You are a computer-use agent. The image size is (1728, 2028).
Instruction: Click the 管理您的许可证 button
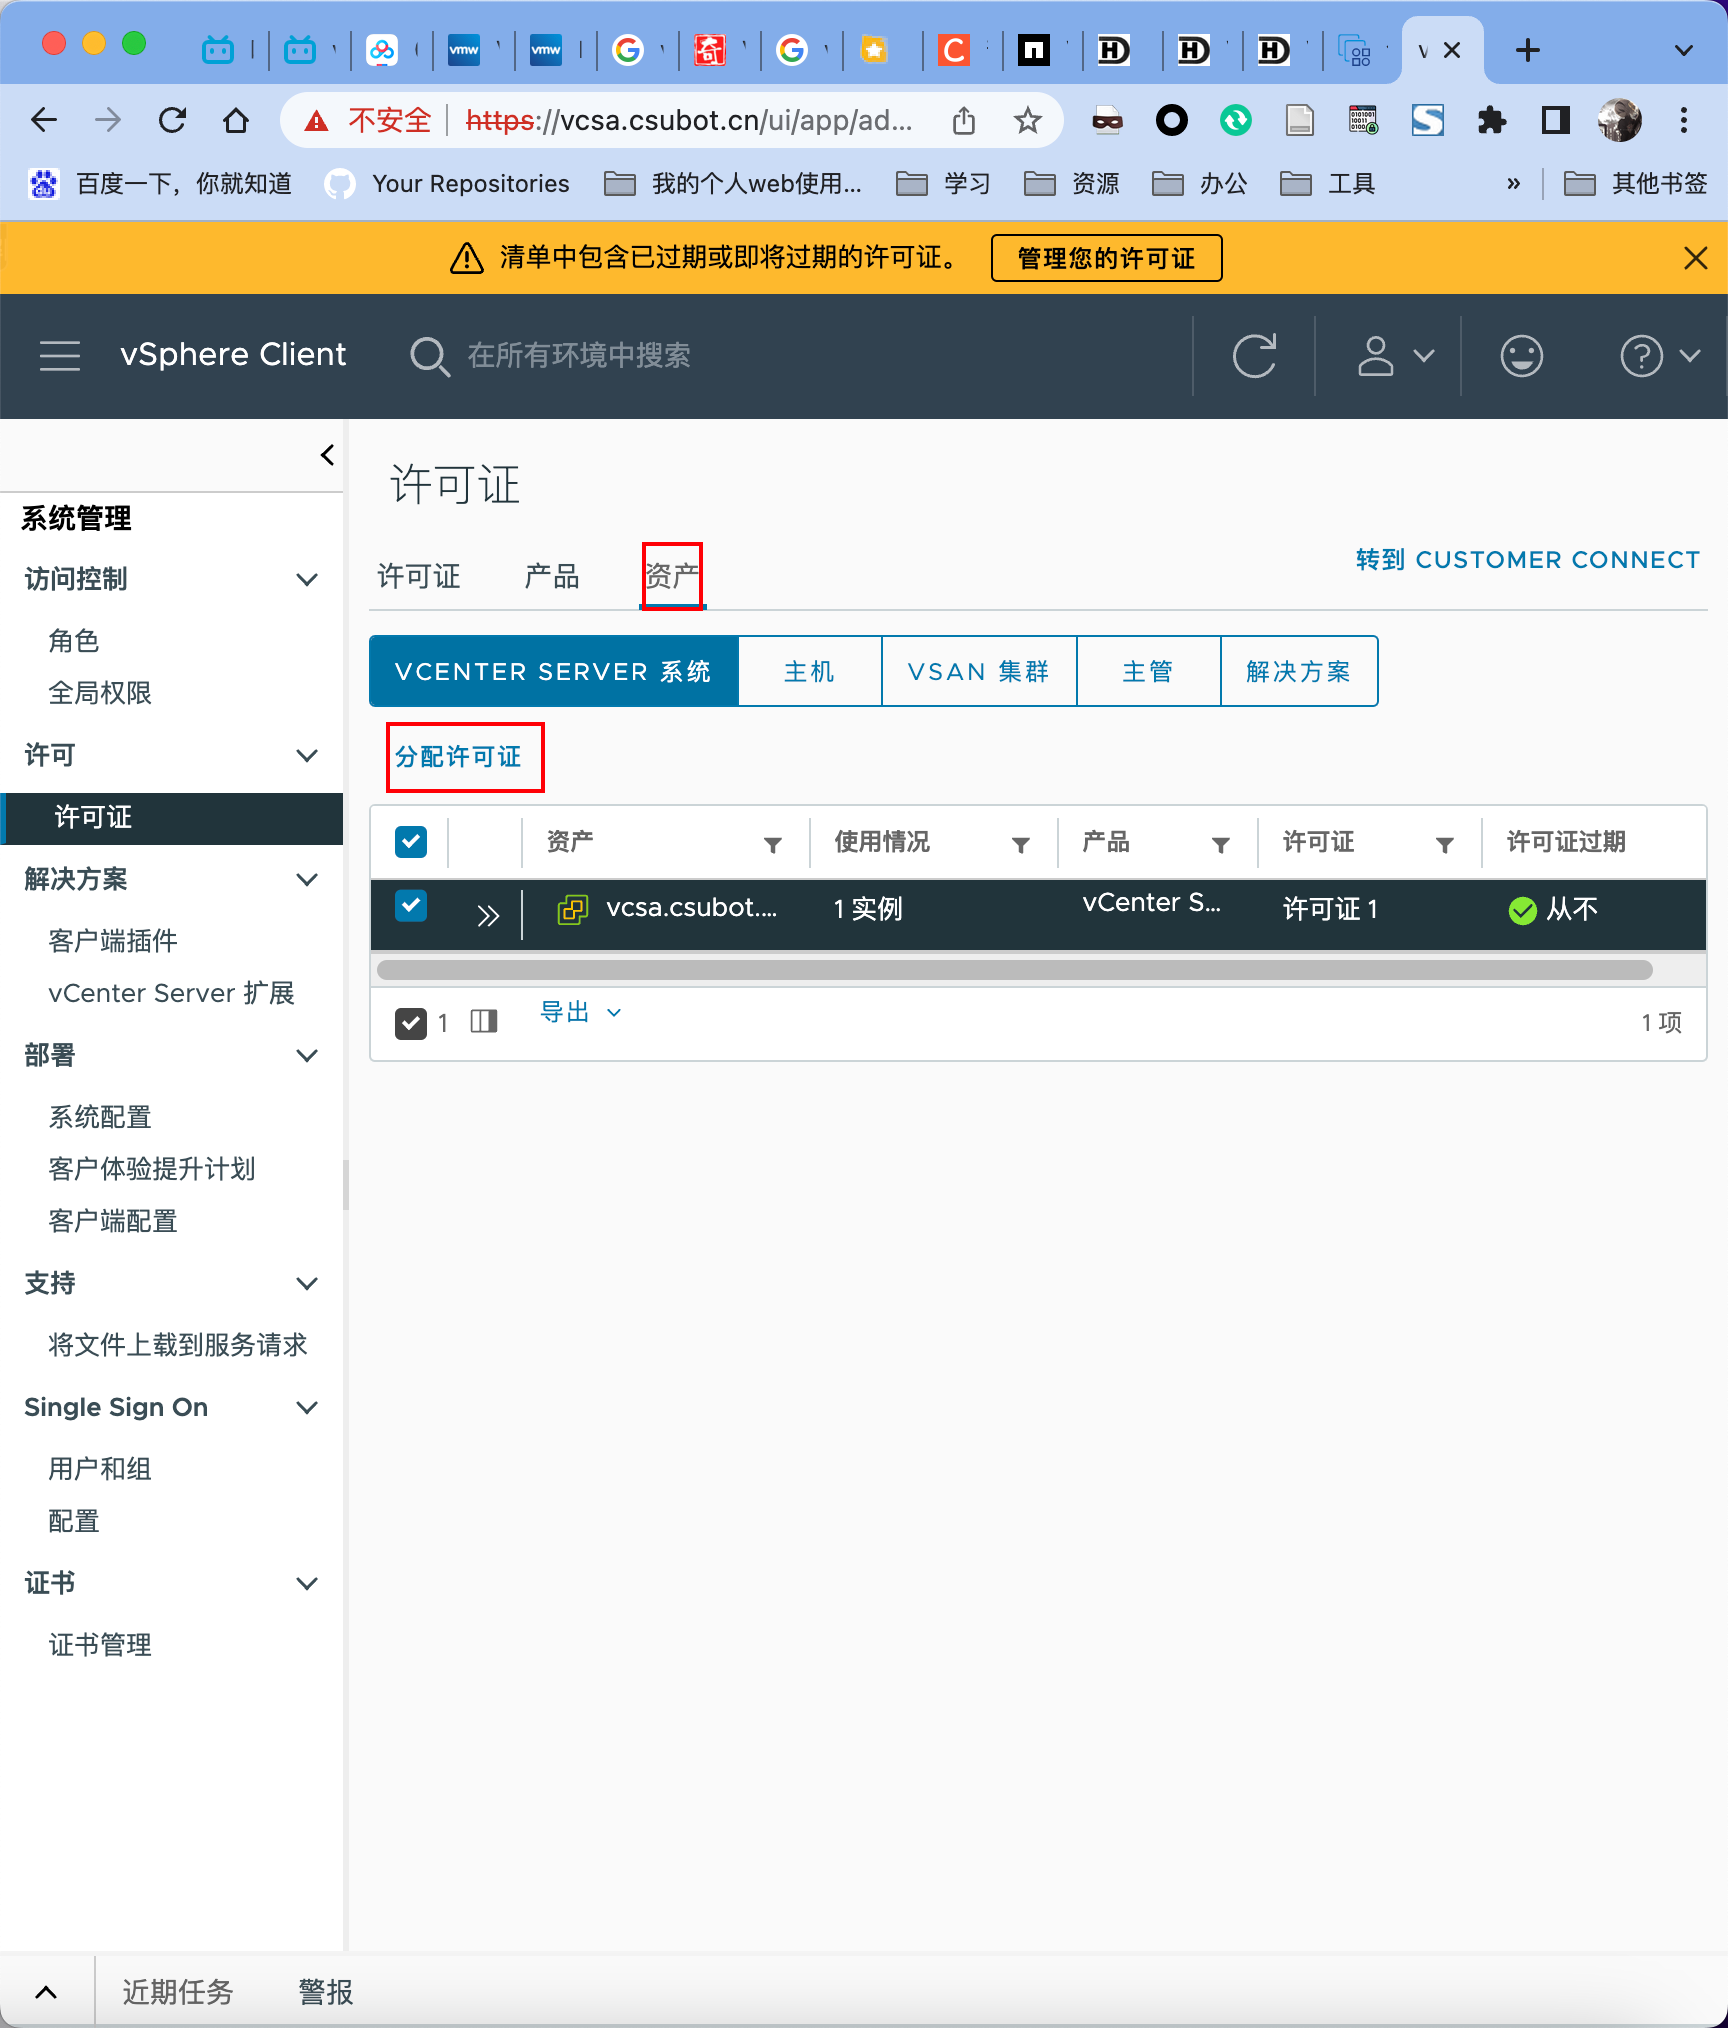(1107, 258)
